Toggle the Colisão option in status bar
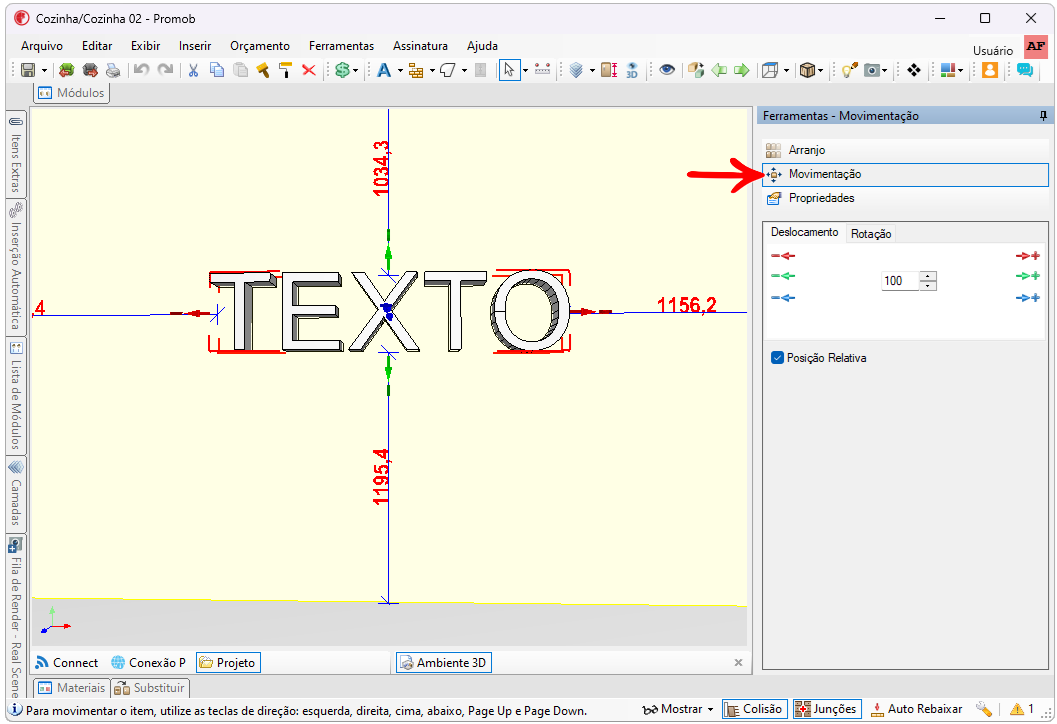Viewport: 1057px width, 724px height. 755,709
